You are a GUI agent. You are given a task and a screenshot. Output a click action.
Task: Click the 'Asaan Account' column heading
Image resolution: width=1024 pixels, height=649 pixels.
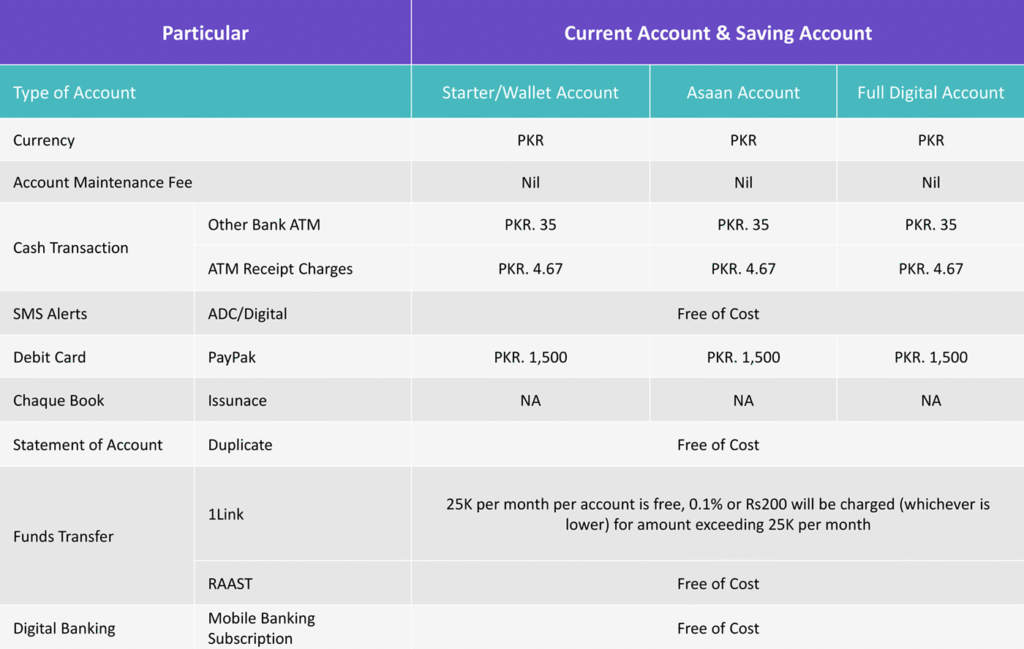(x=743, y=93)
